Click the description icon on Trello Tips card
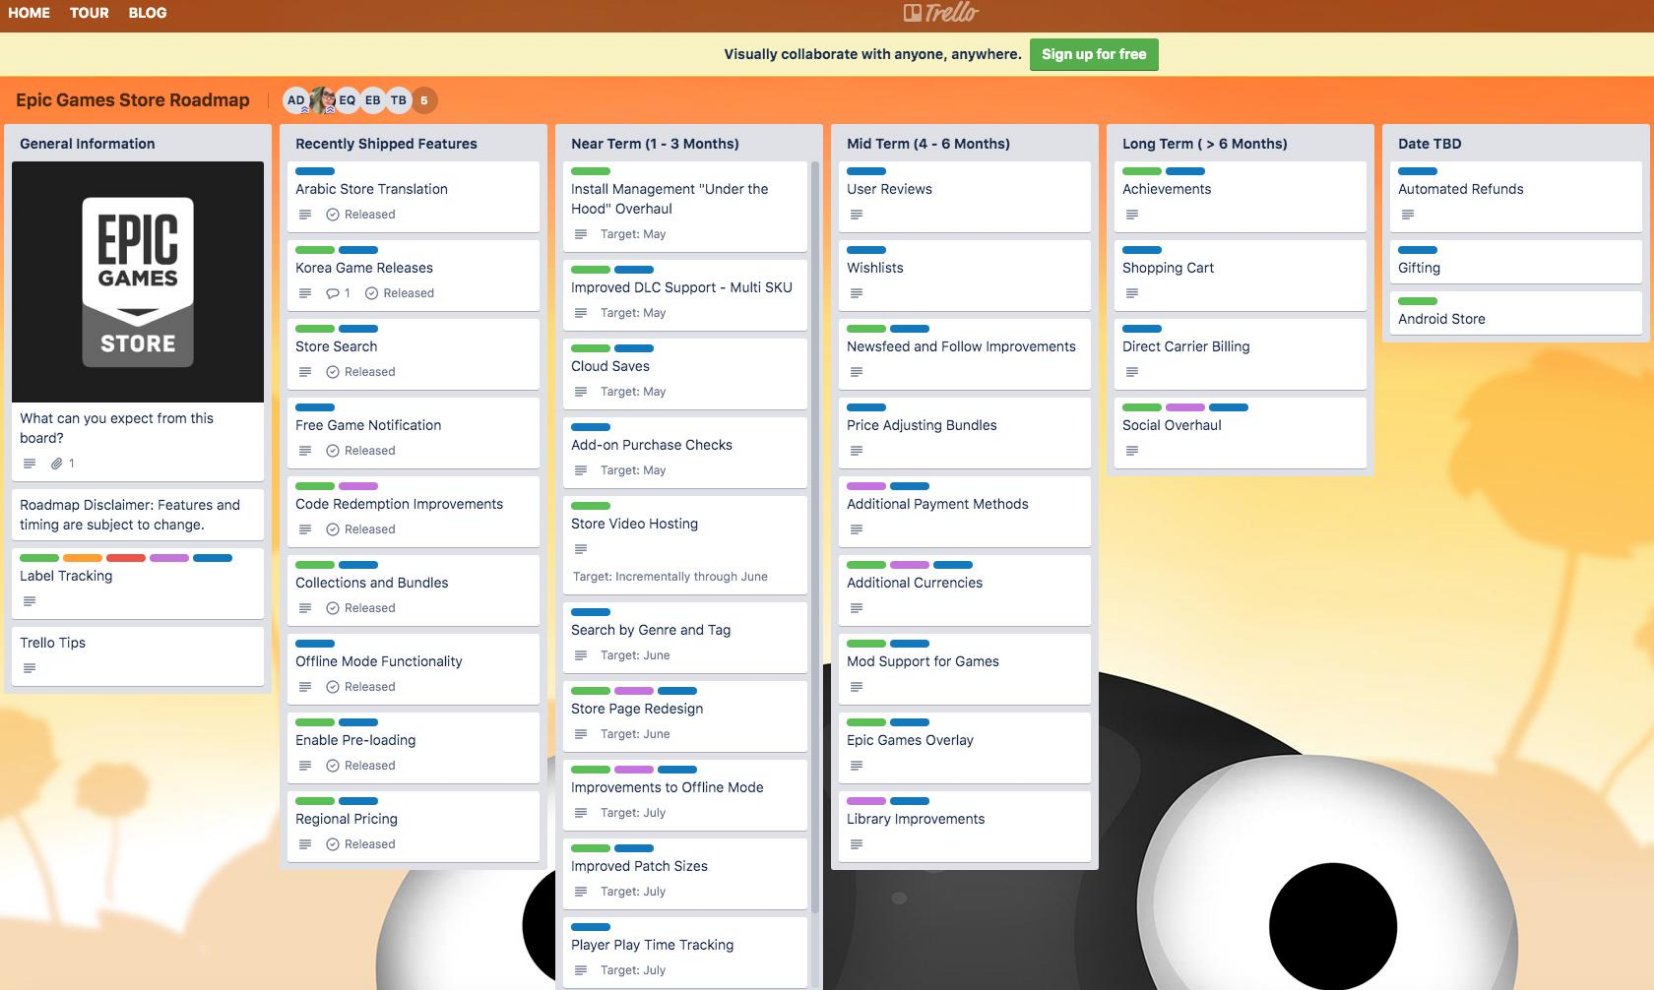1654x990 pixels. [30, 668]
